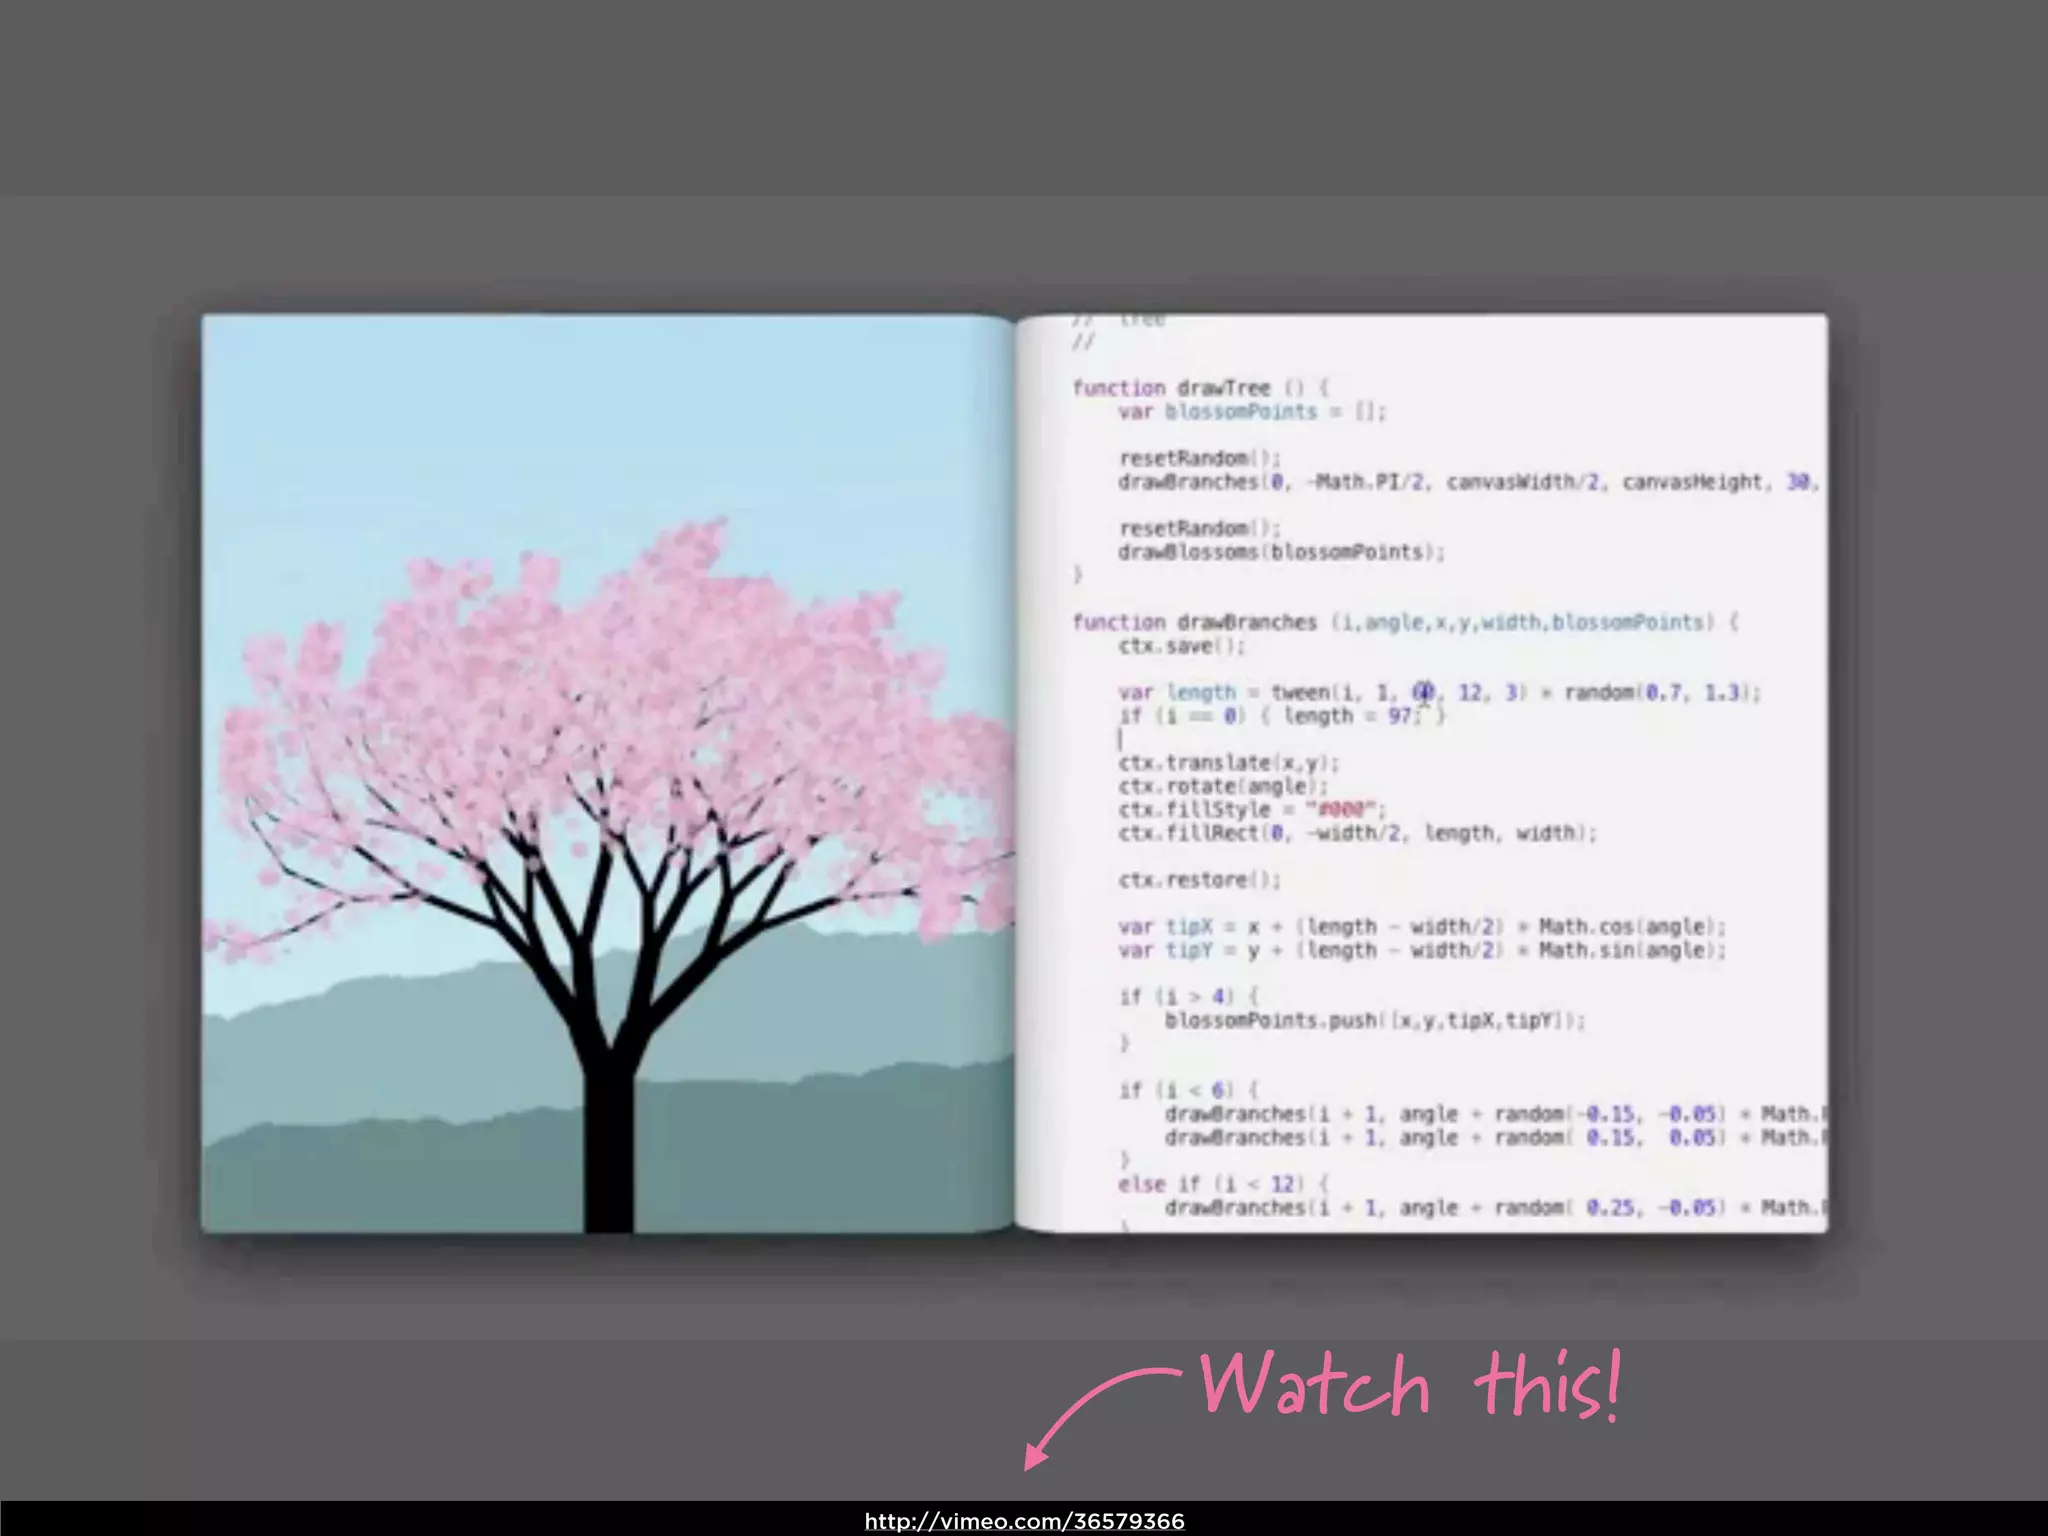Select the "#000" color string
Image resolution: width=2048 pixels, height=1536 pixels.
pyautogui.click(x=1341, y=810)
